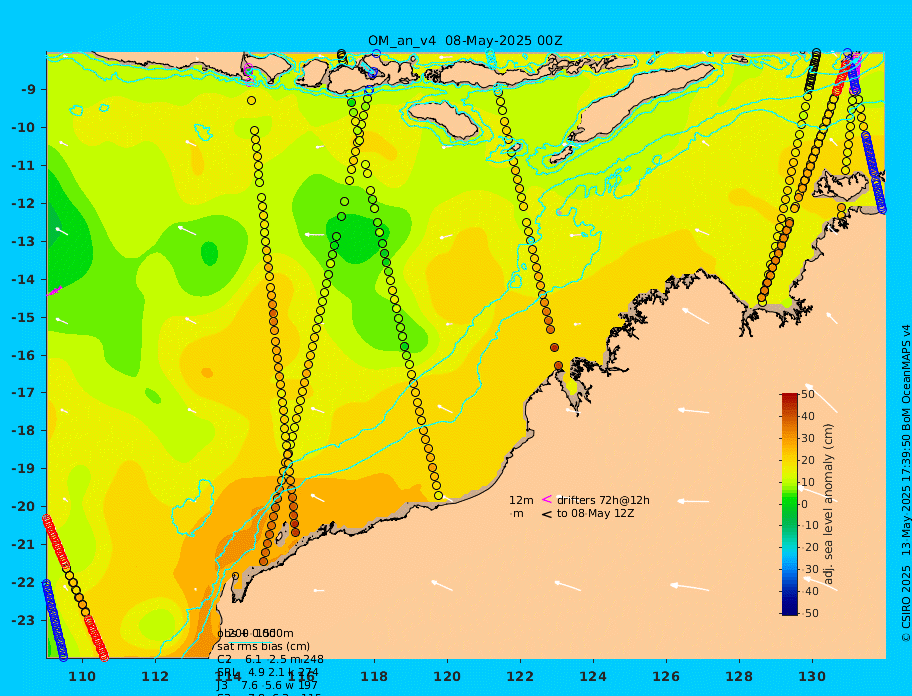Click the colorbar "-20" tick label
The image size is (912, 696).
tap(809, 548)
